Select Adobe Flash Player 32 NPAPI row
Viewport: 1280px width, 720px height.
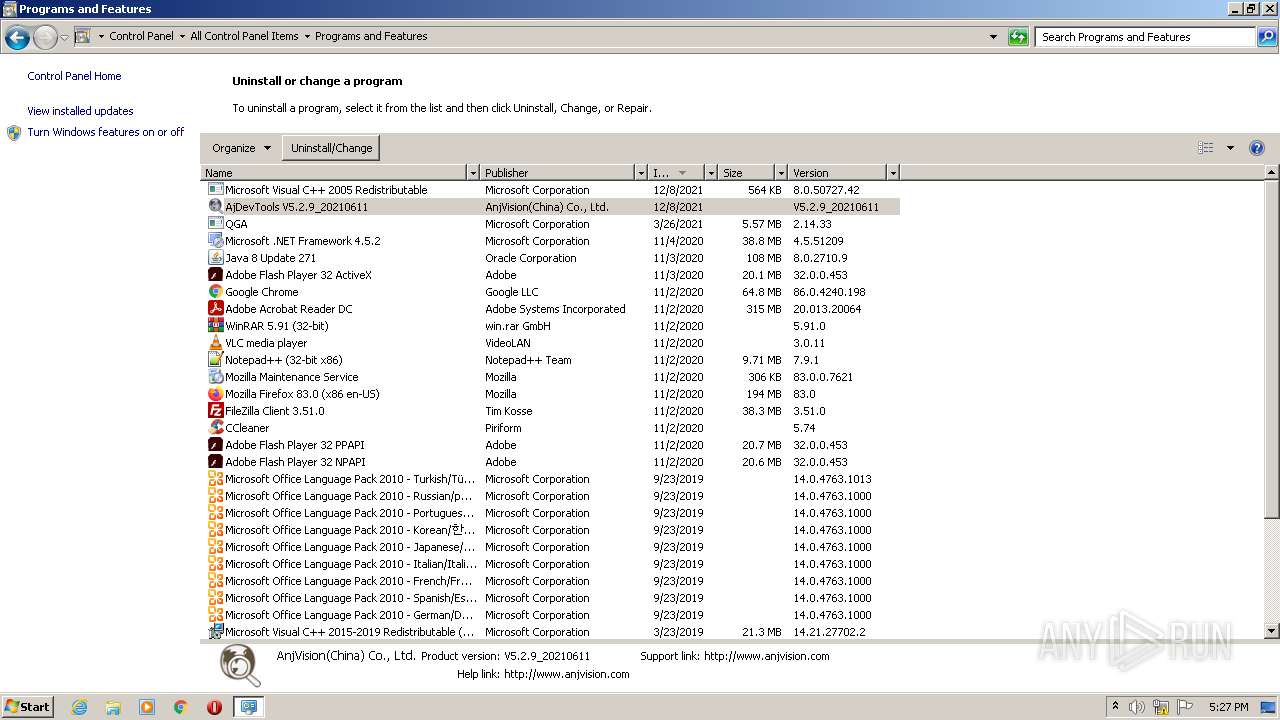(x=549, y=462)
